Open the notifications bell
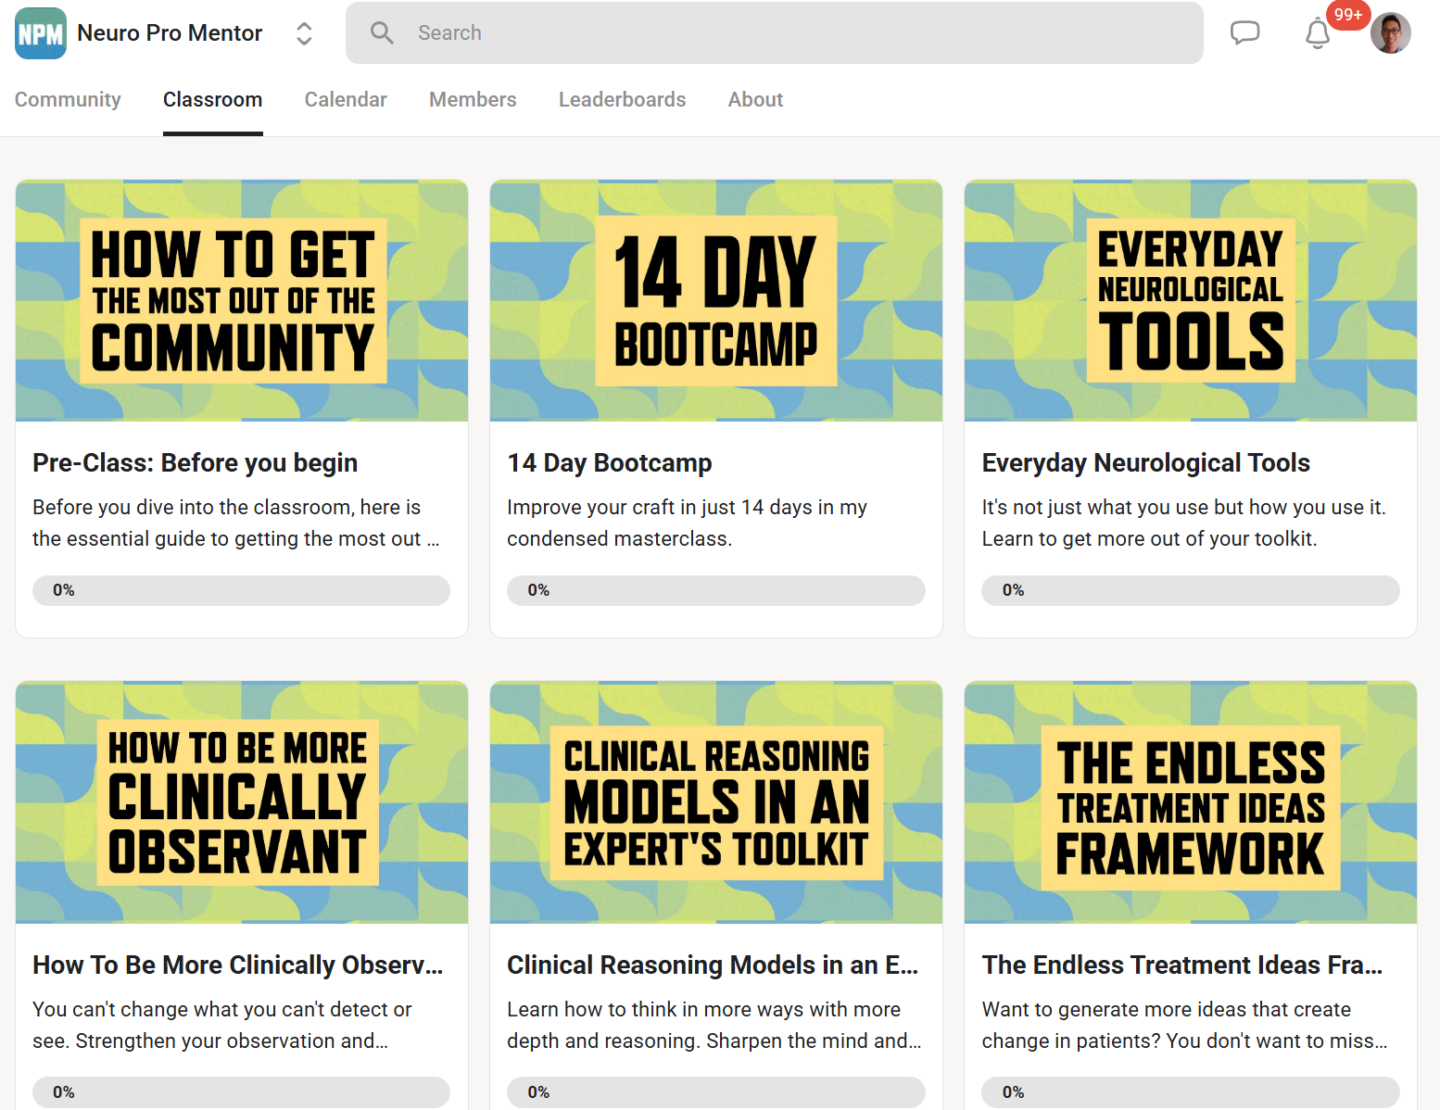1440x1110 pixels. coord(1317,35)
